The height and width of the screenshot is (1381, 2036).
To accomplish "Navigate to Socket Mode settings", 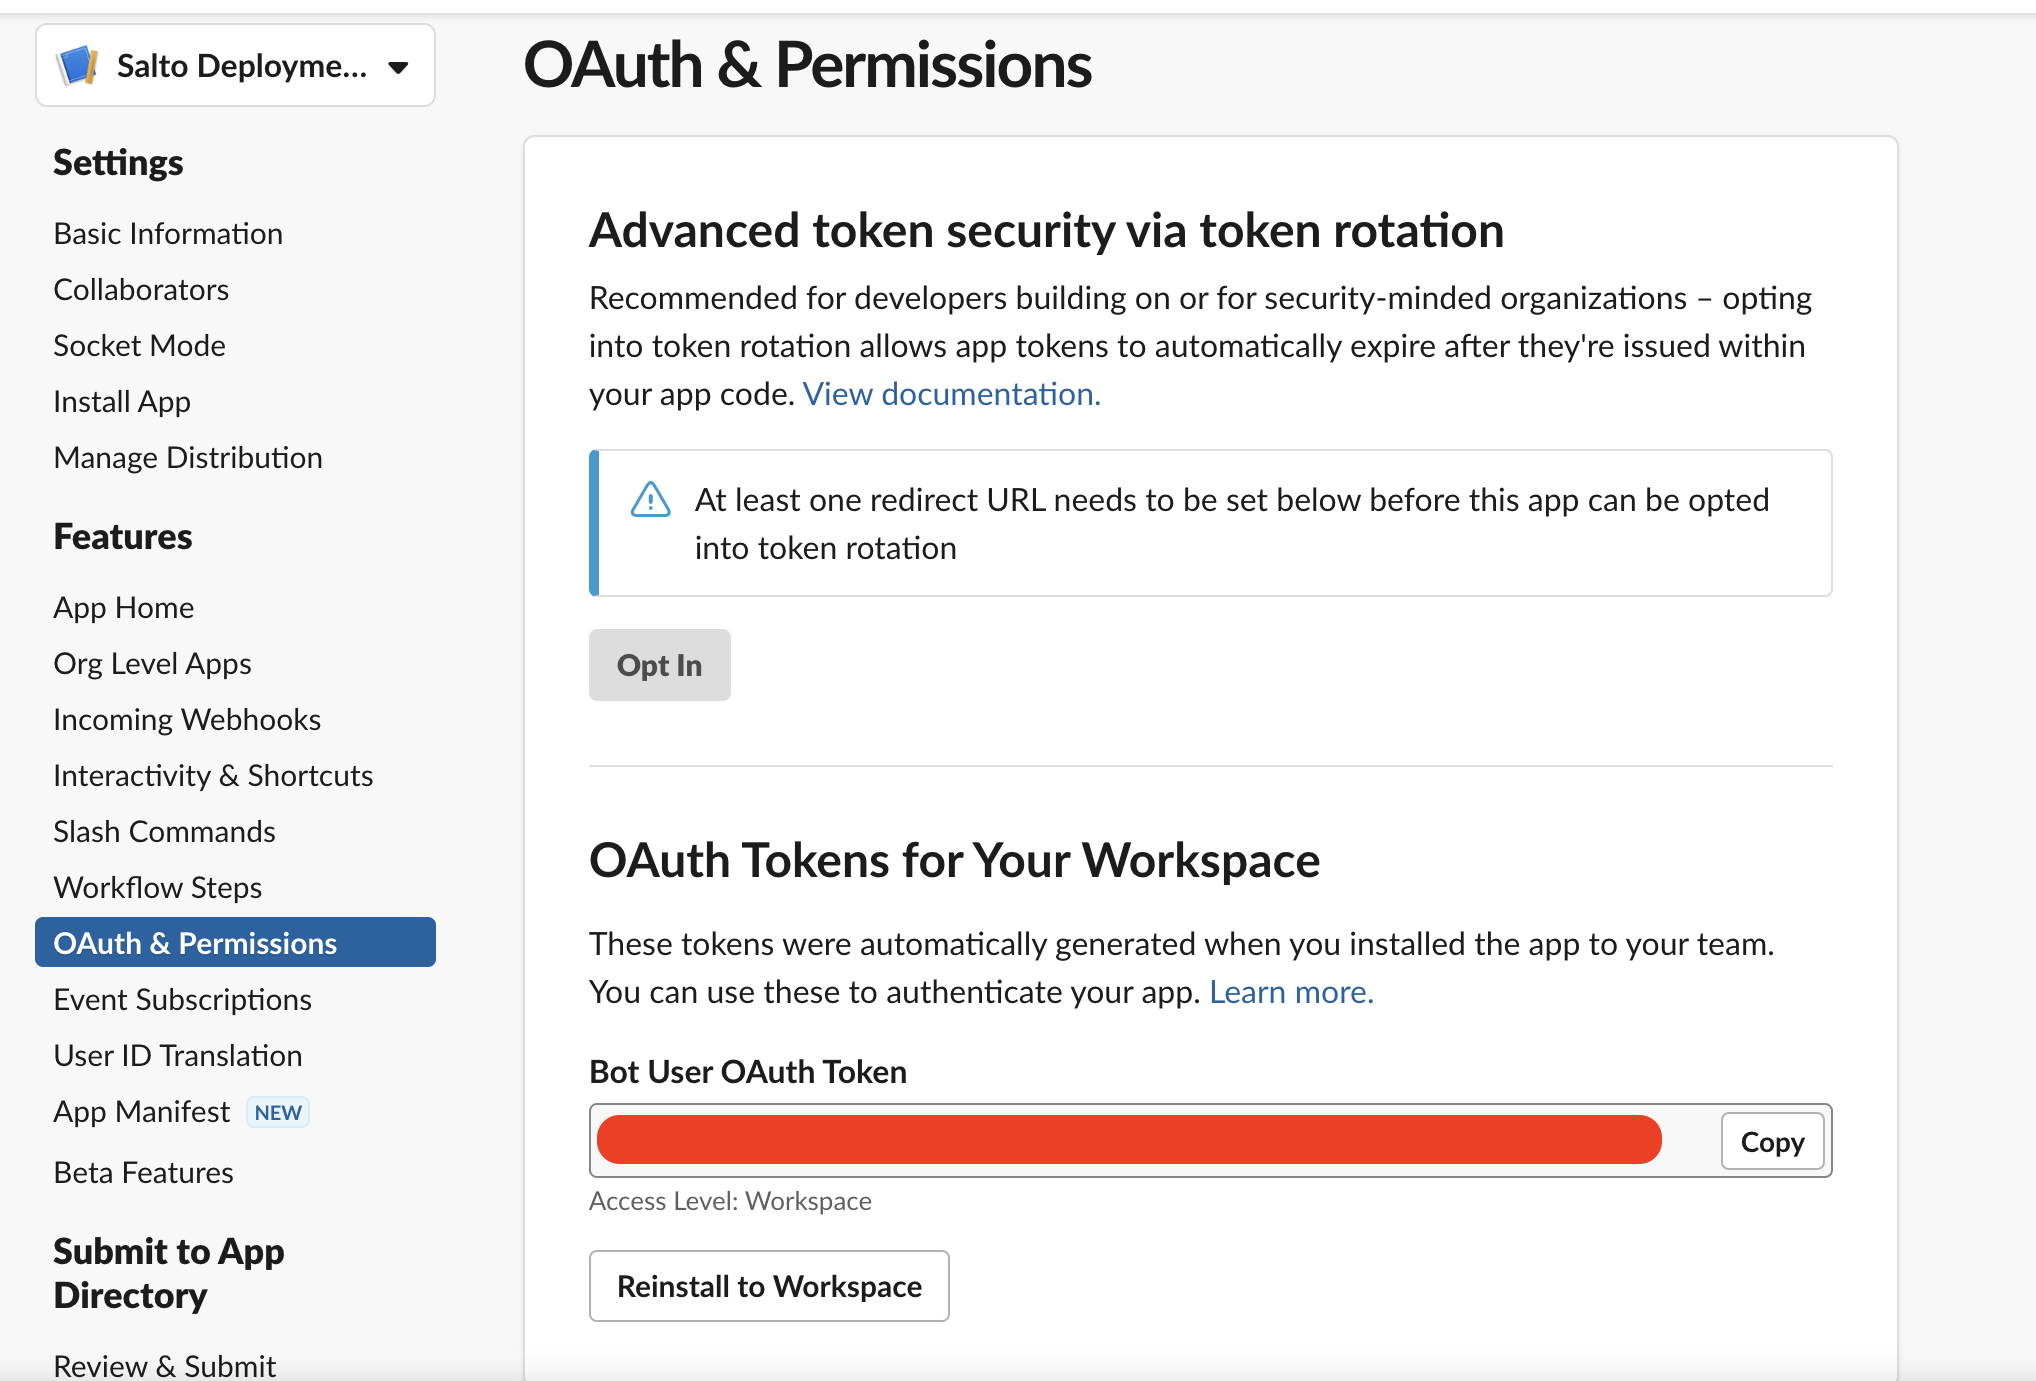I will [137, 344].
